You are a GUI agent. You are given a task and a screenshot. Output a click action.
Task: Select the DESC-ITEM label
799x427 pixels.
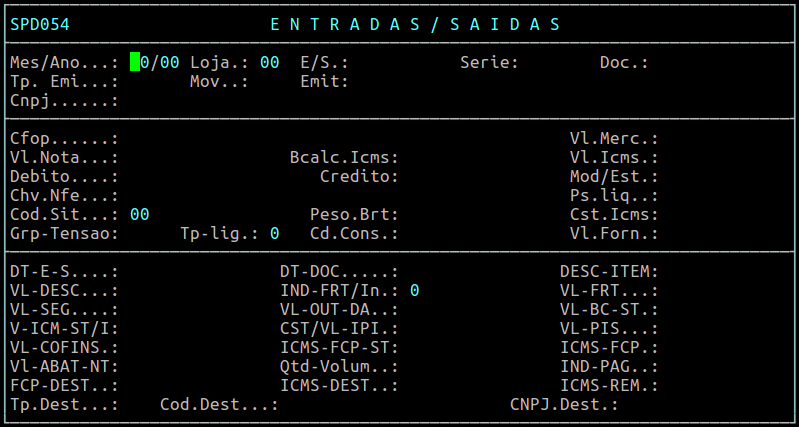pos(609,271)
